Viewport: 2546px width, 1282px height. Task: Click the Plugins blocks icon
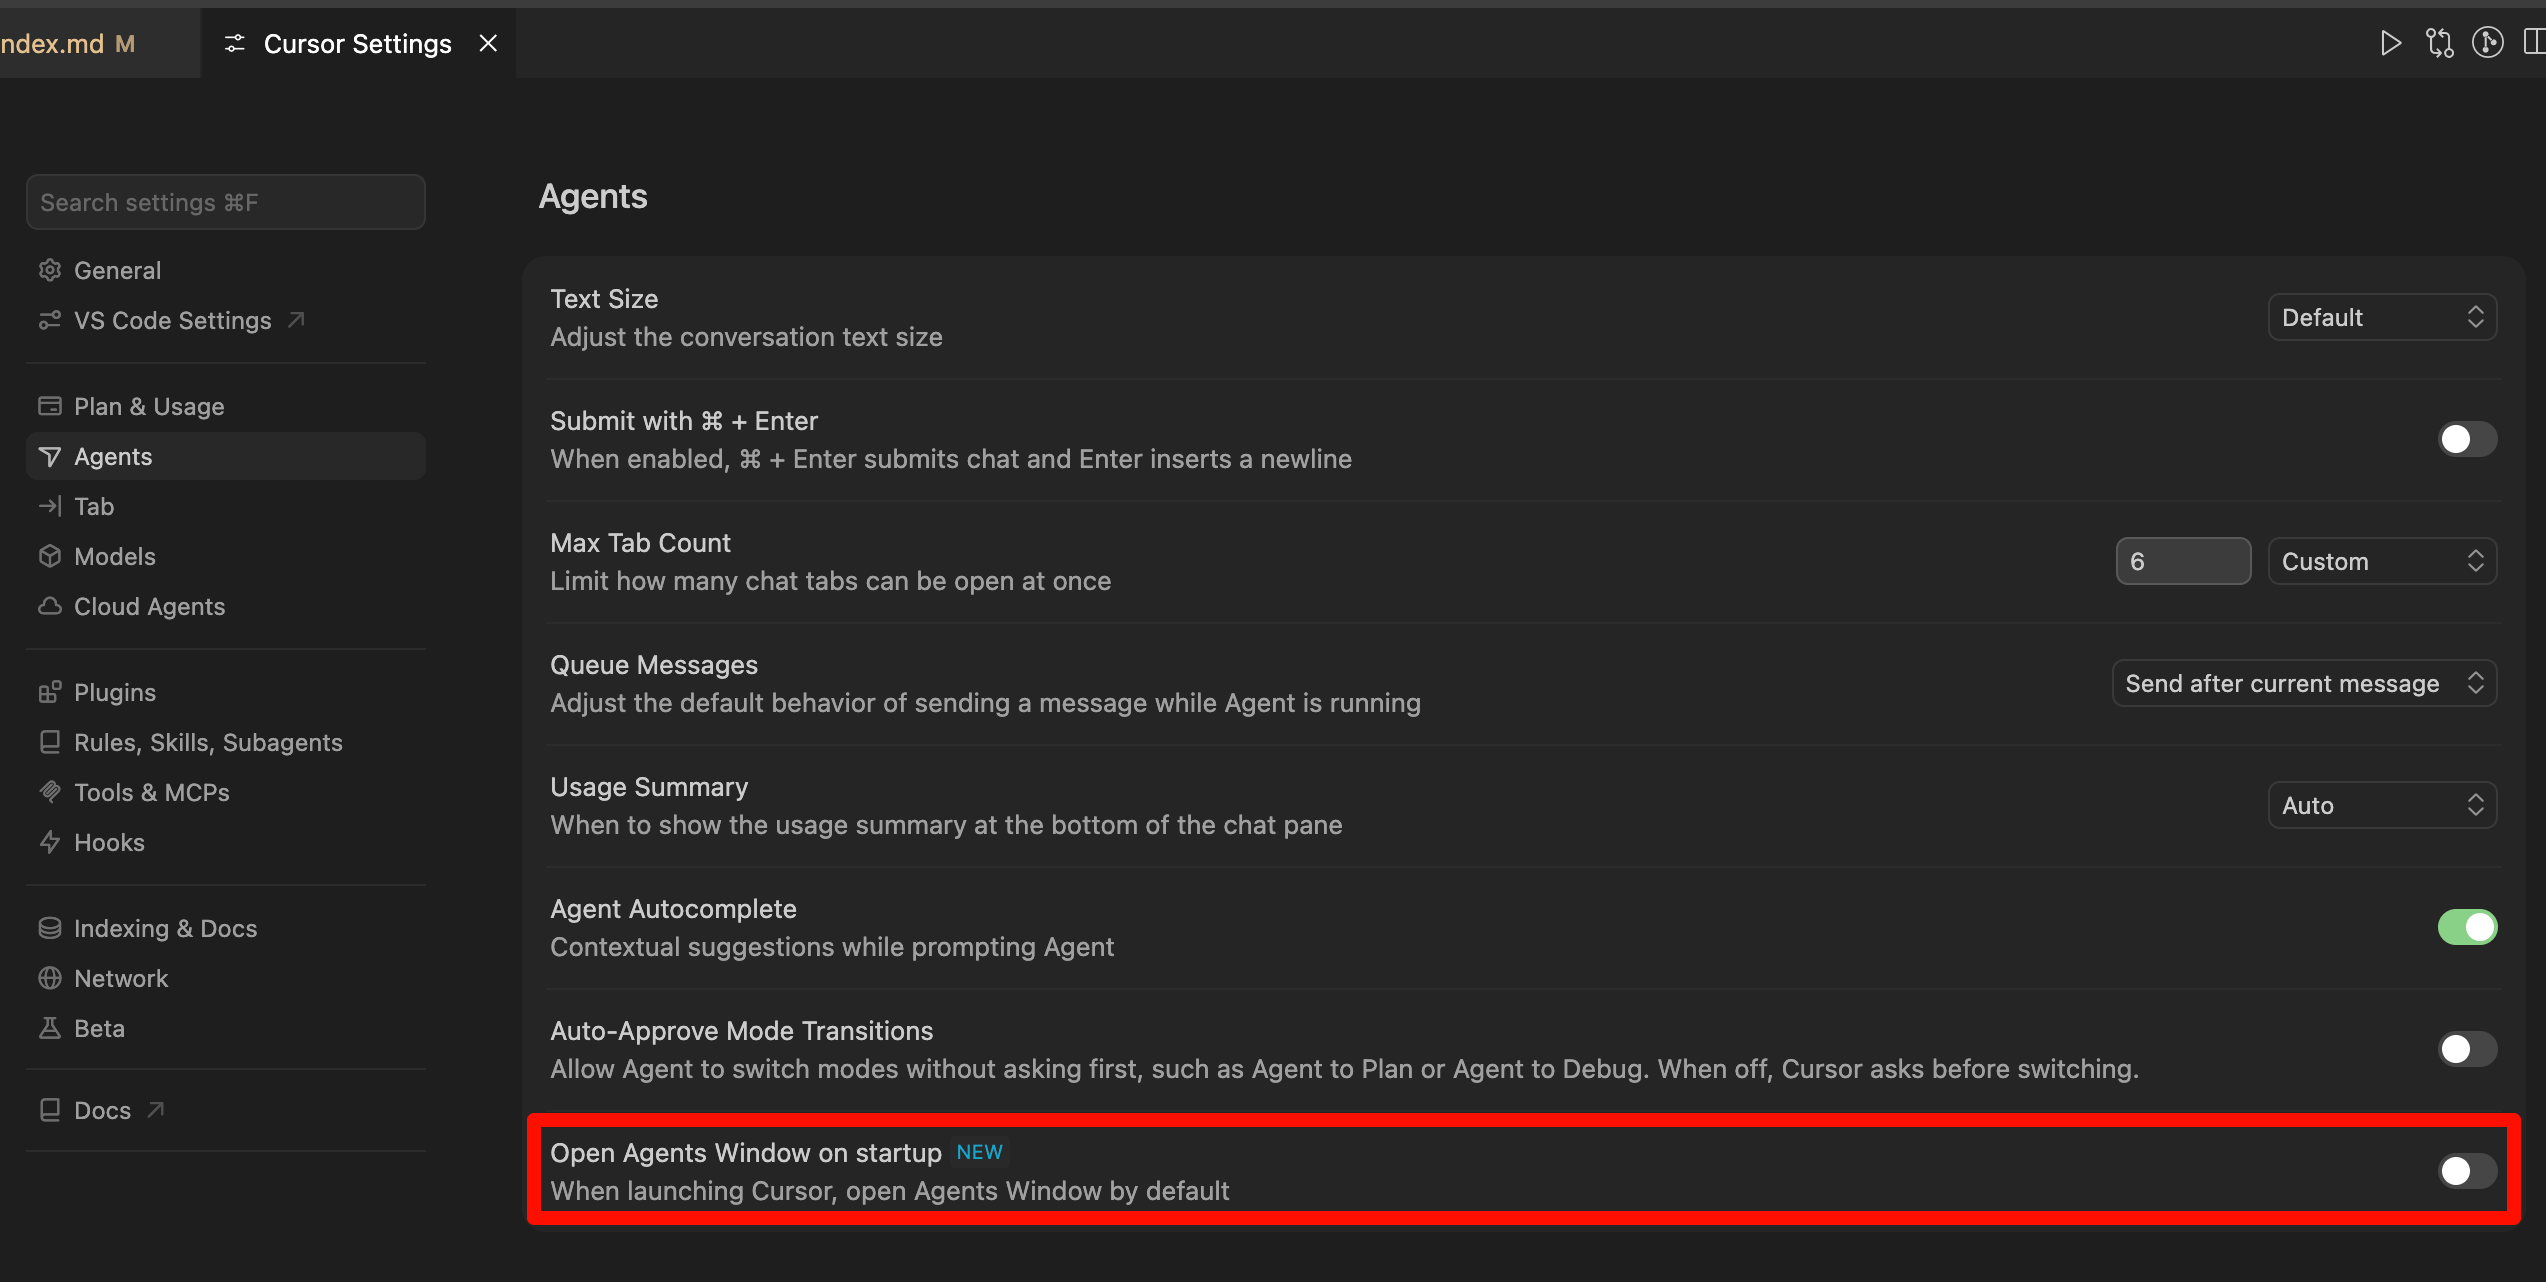click(x=50, y=692)
